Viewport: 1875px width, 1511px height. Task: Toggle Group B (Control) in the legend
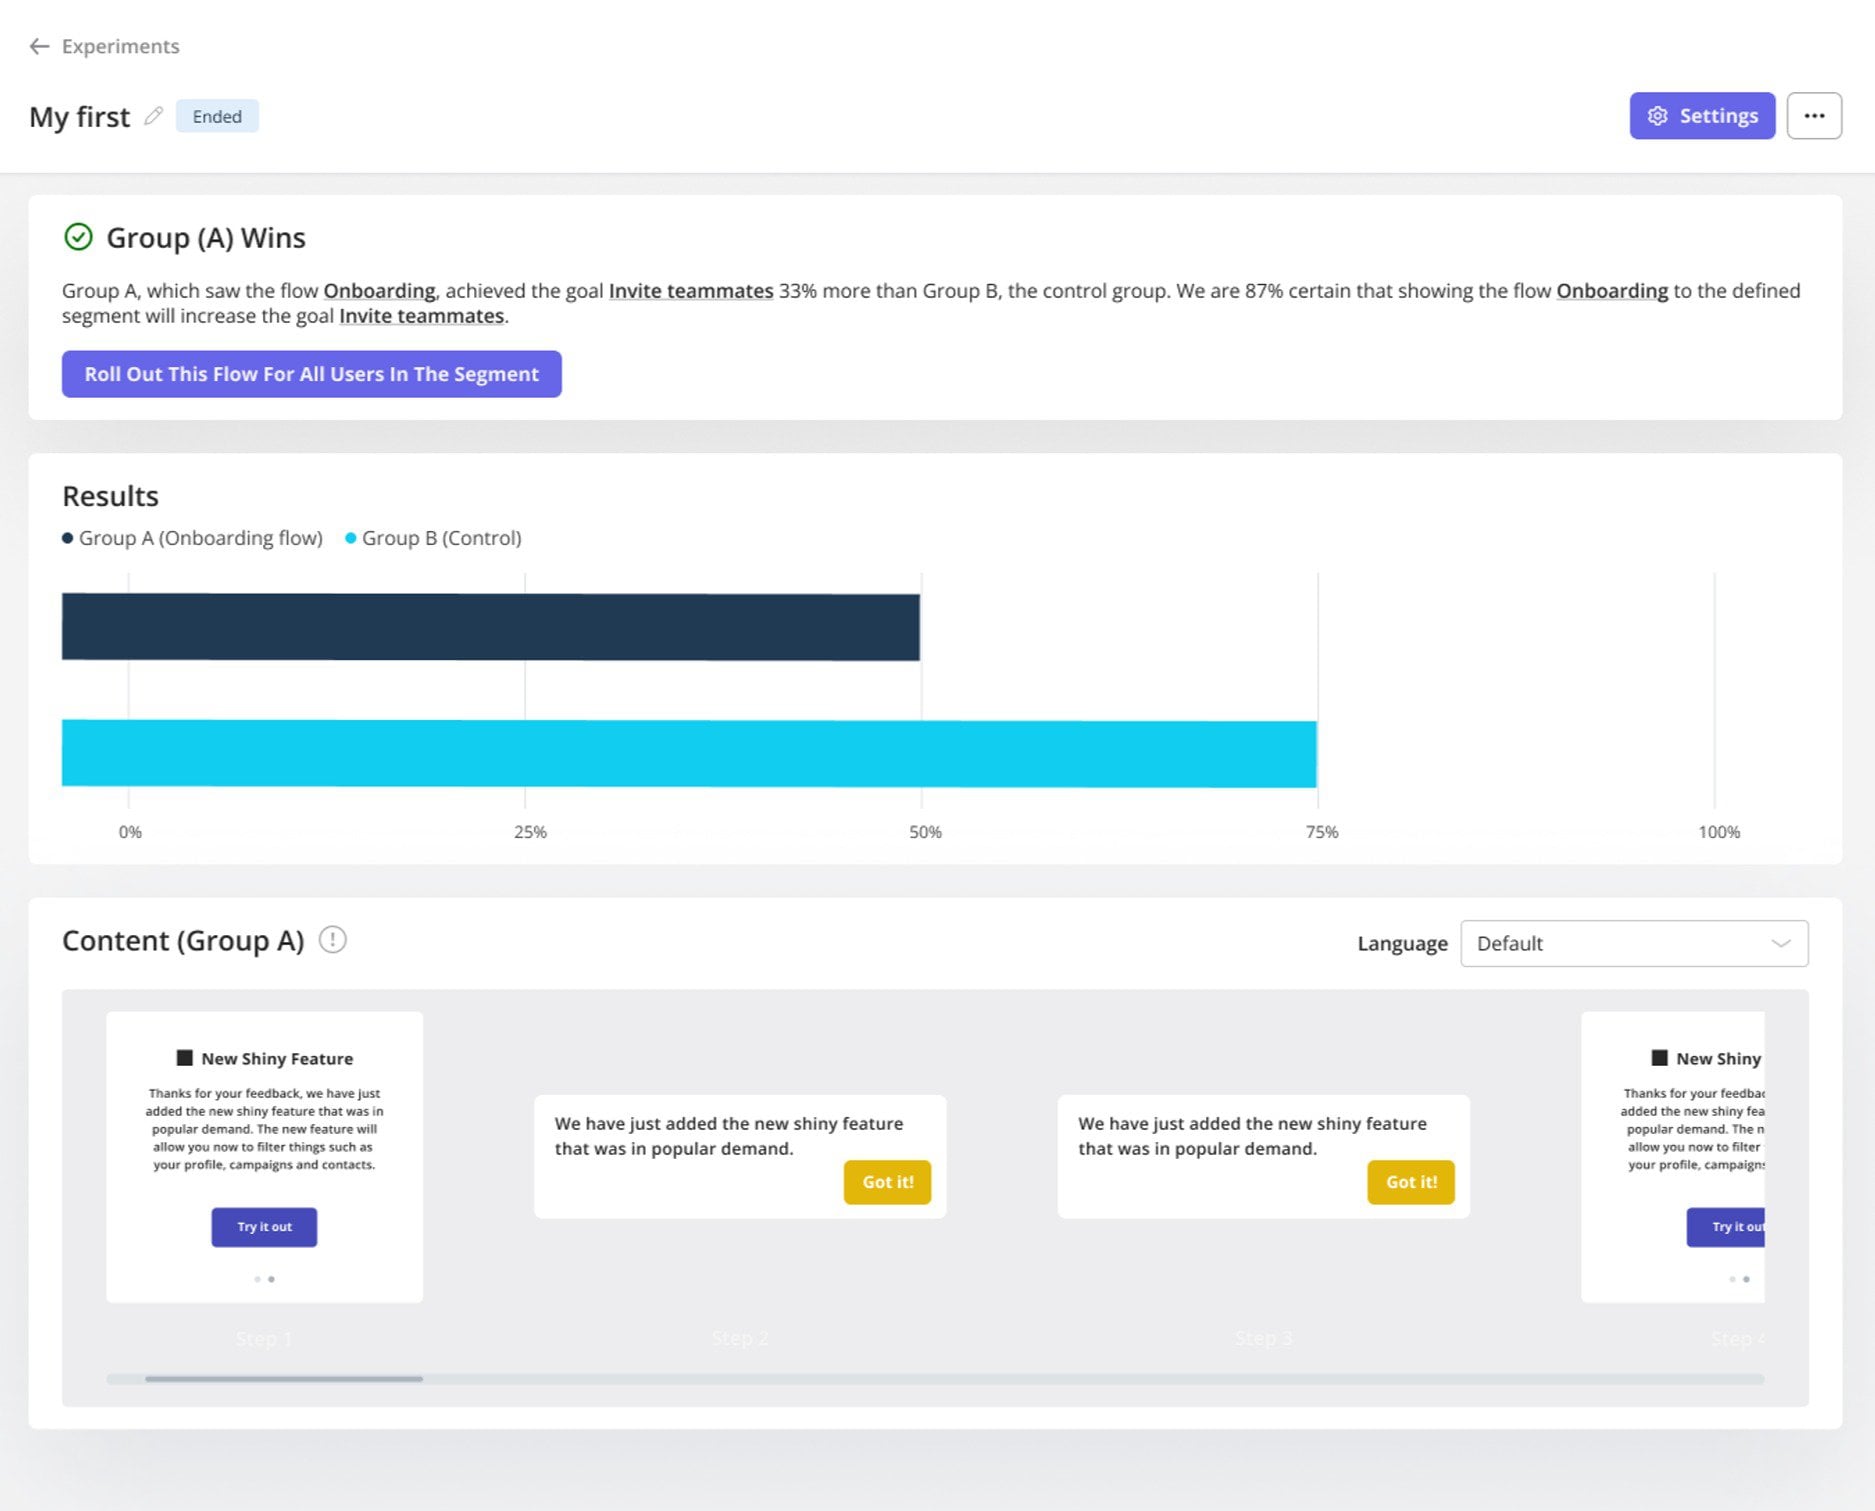pos(440,537)
